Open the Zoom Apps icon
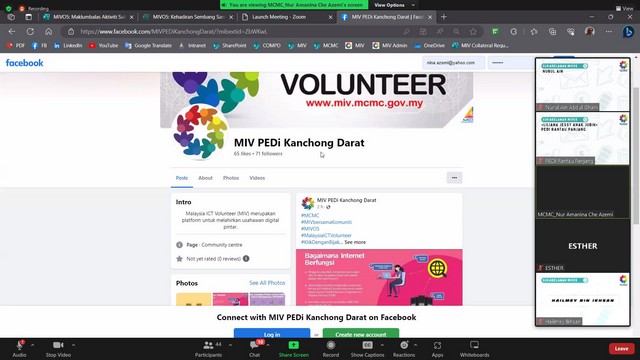 coord(437,349)
